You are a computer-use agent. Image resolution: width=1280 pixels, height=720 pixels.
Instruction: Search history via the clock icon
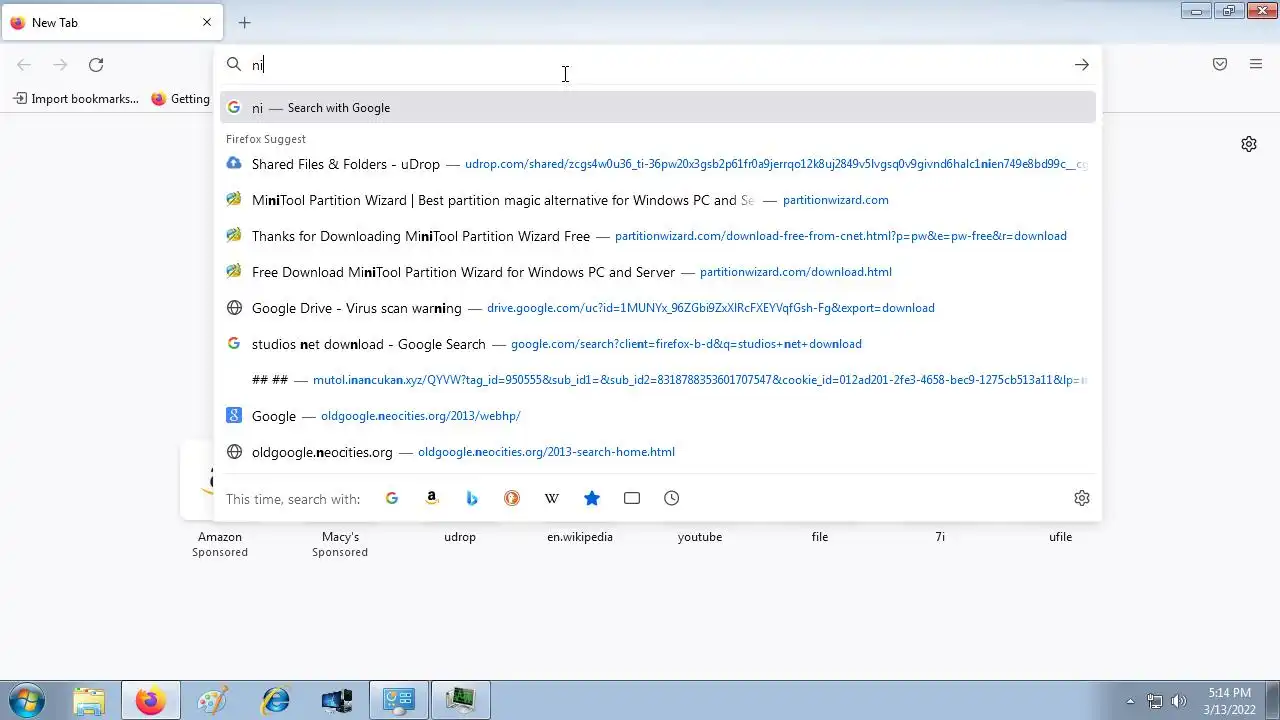[672, 498]
